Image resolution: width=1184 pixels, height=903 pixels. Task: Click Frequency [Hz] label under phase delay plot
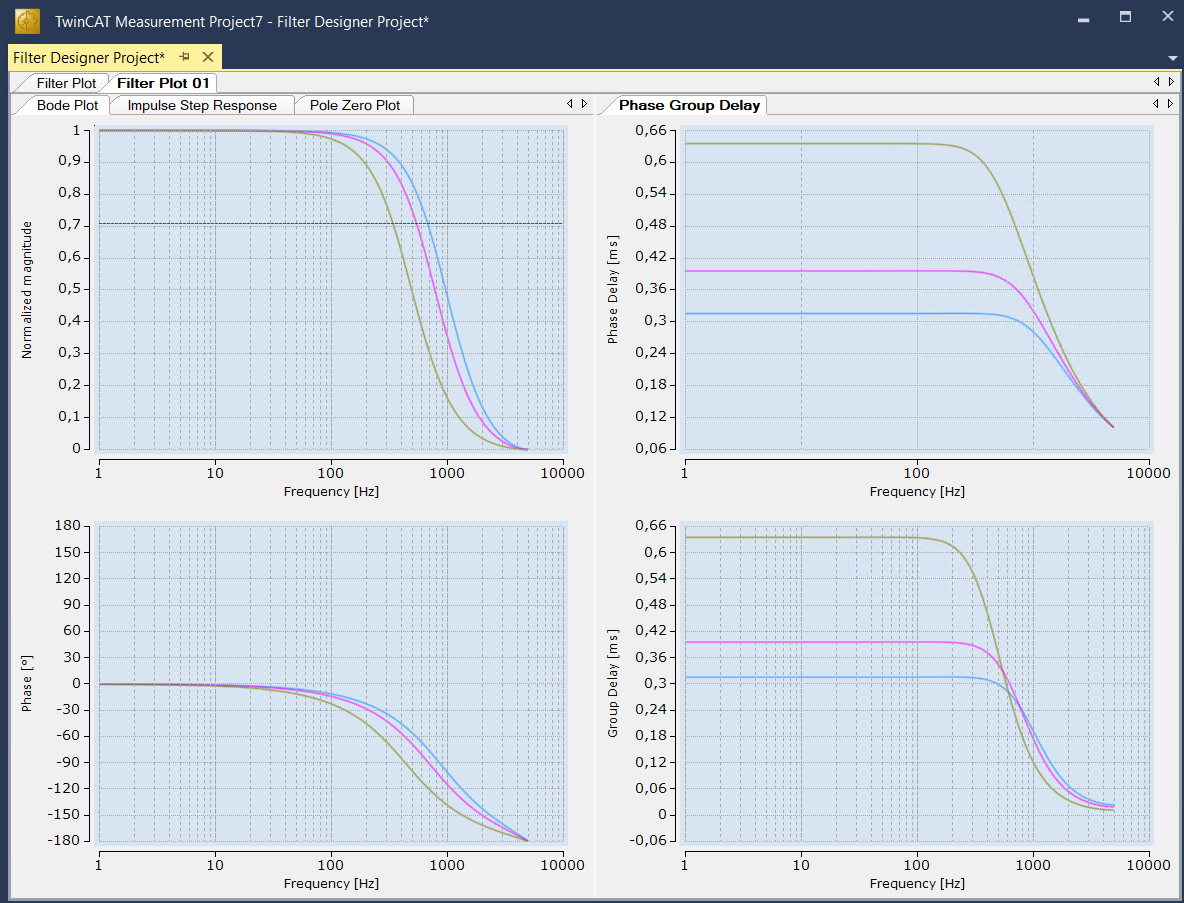pyautogui.click(x=917, y=492)
